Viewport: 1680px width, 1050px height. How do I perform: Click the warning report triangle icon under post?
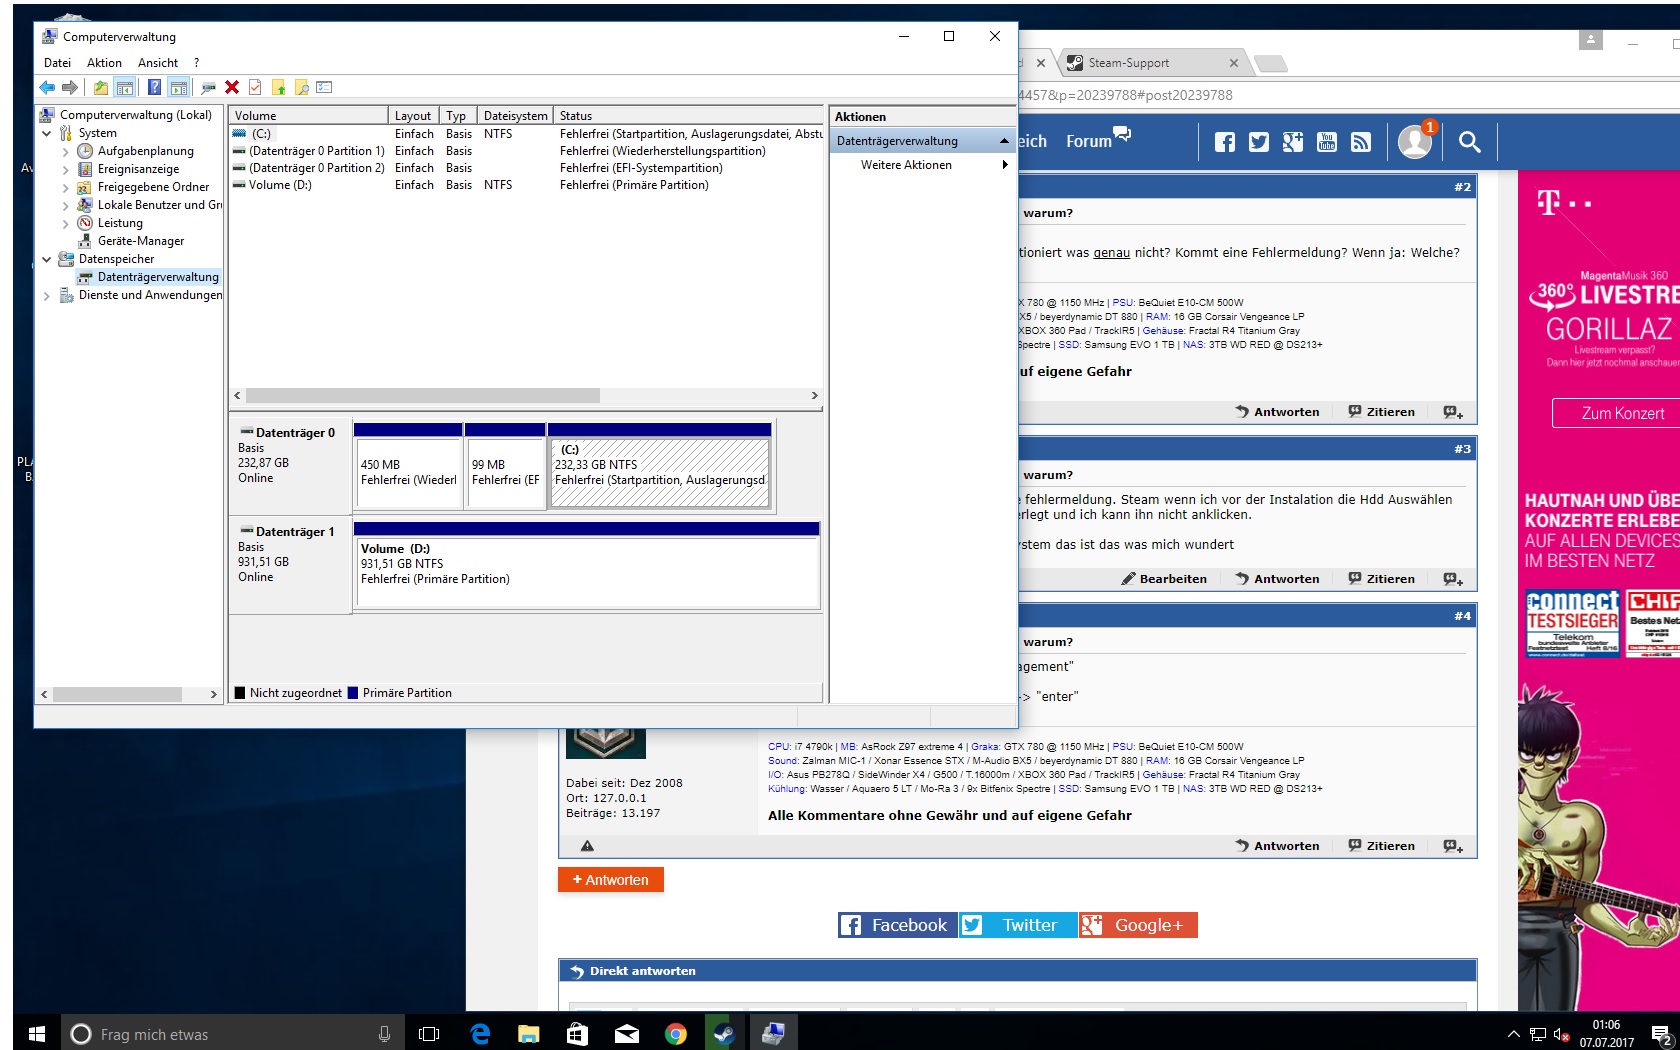coord(588,846)
